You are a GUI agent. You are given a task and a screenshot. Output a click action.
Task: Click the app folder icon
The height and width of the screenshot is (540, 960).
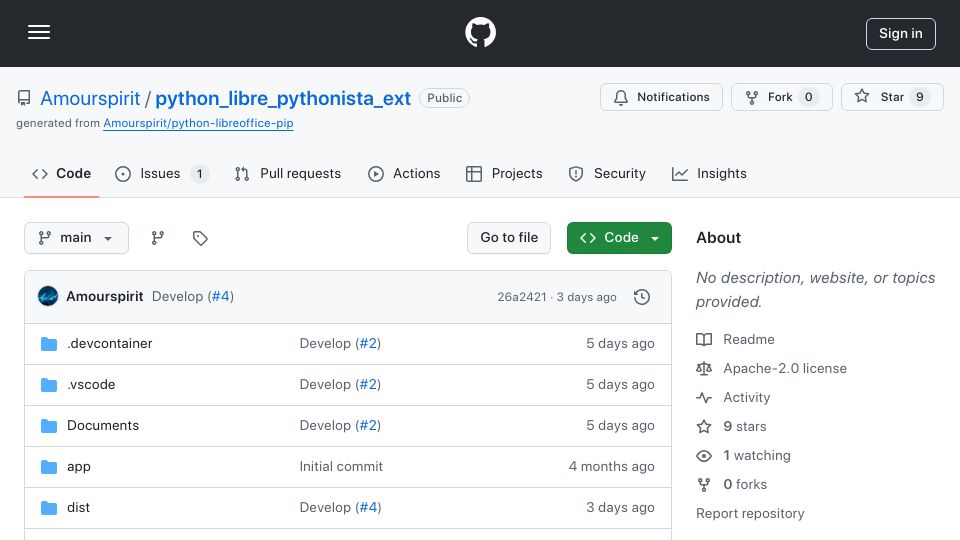49,467
